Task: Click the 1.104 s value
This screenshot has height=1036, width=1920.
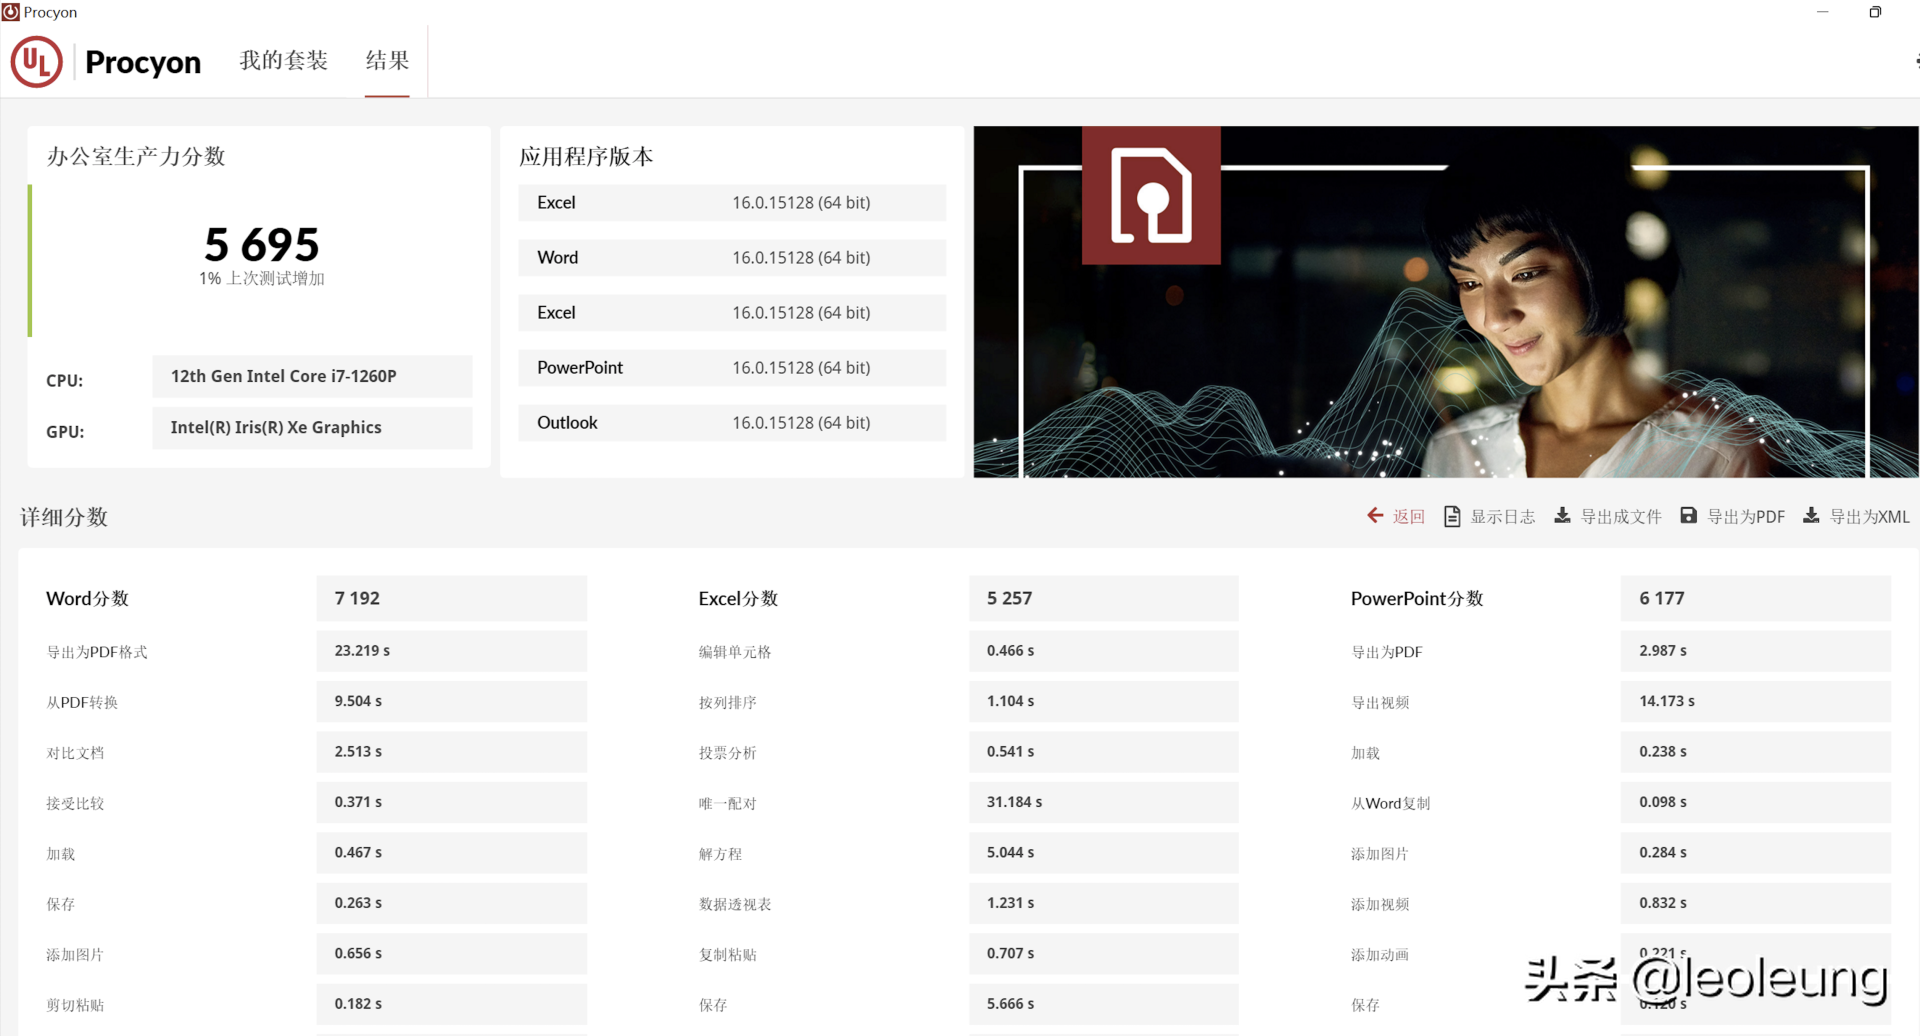Action: click(x=1104, y=702)
